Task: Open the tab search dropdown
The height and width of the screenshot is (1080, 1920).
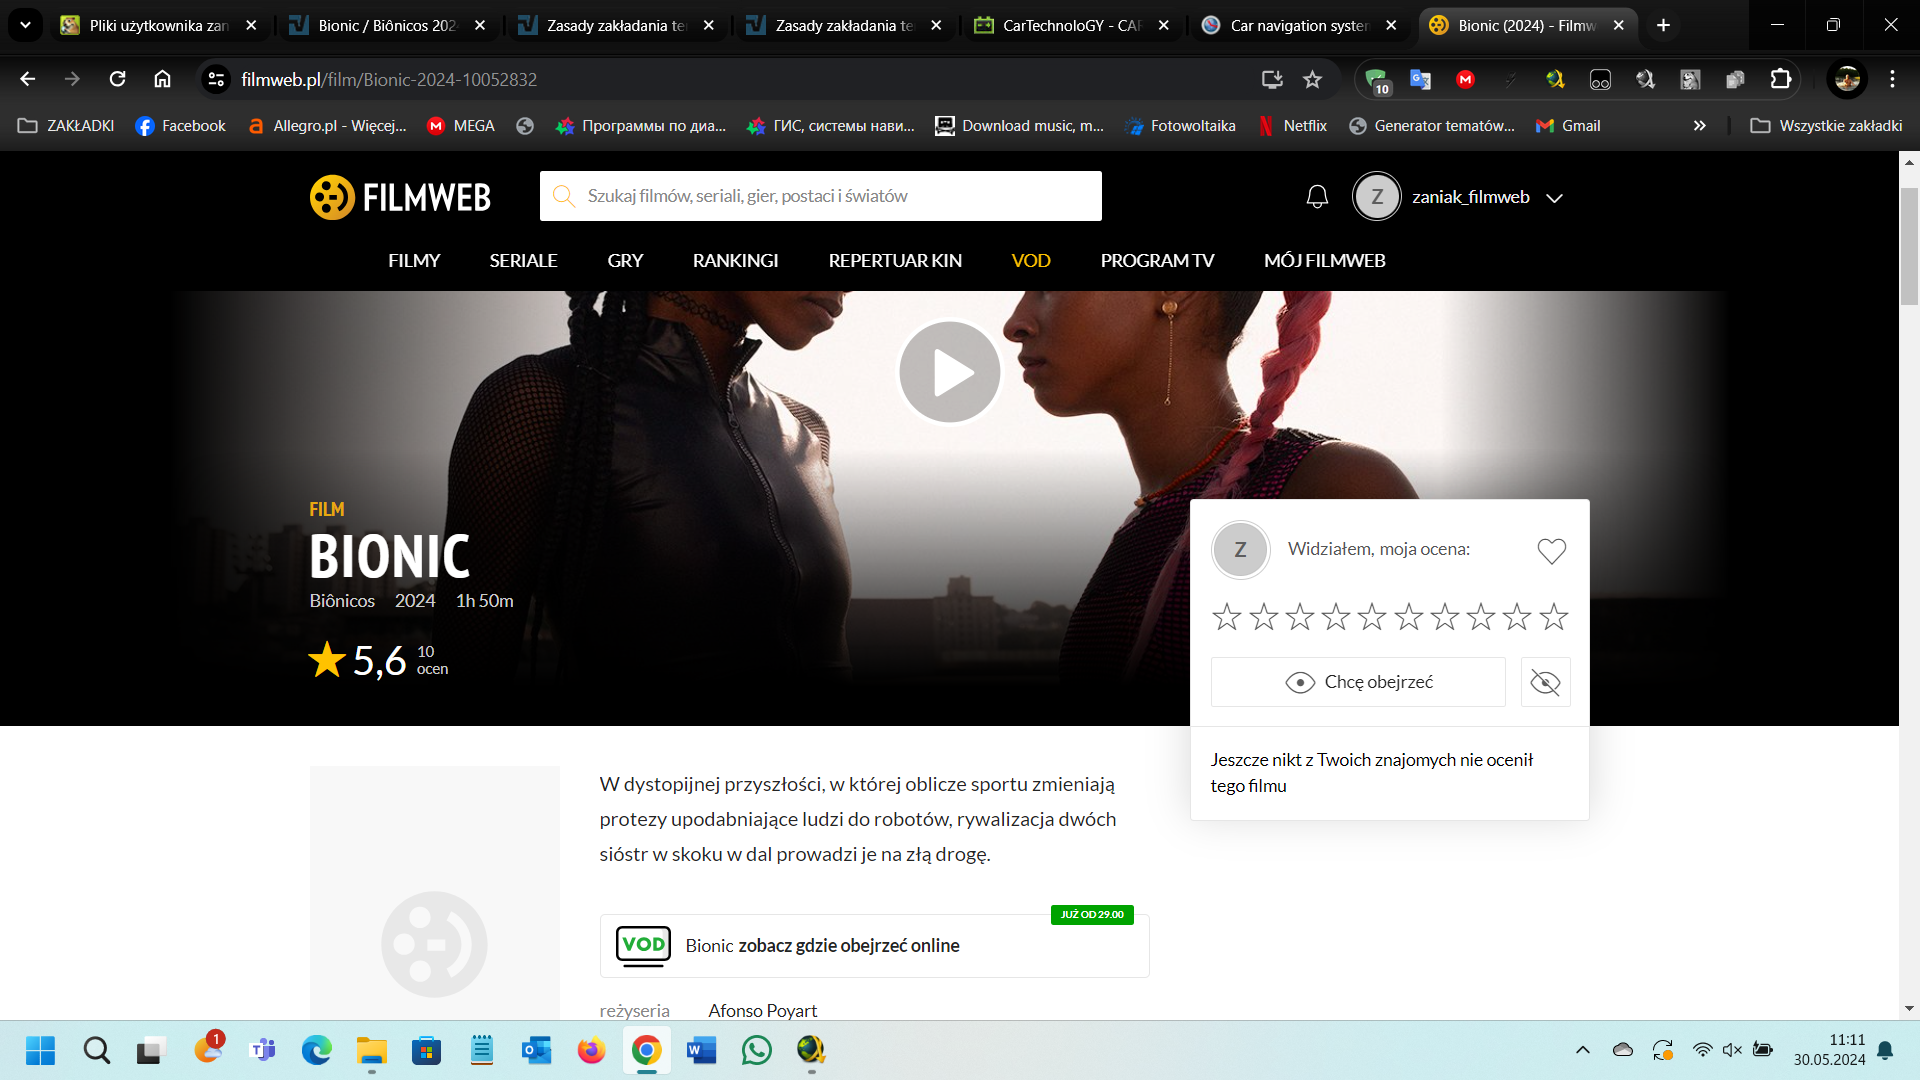Action: click(25, 25)
